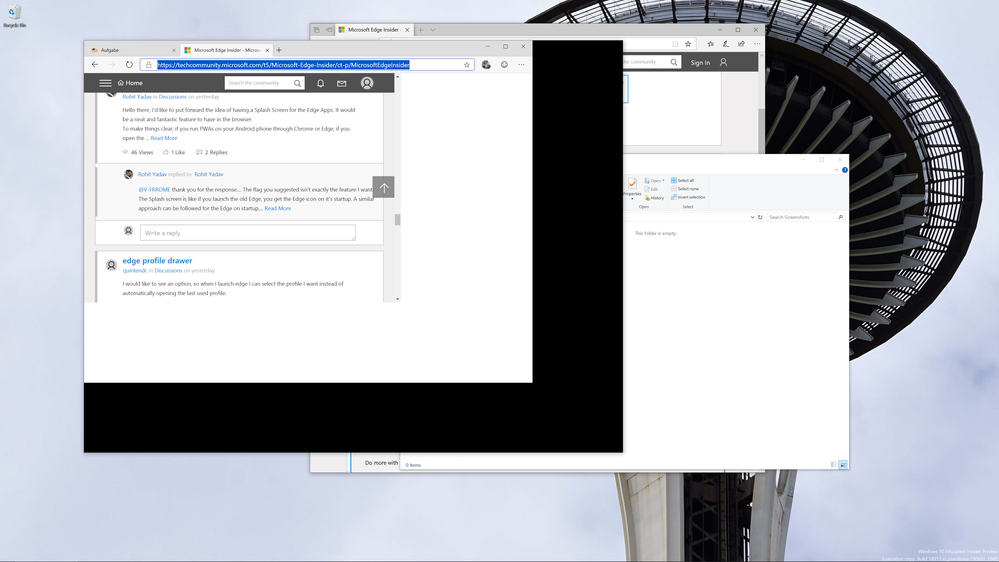Open the user account avatar in community header

(x=367, y=83)
